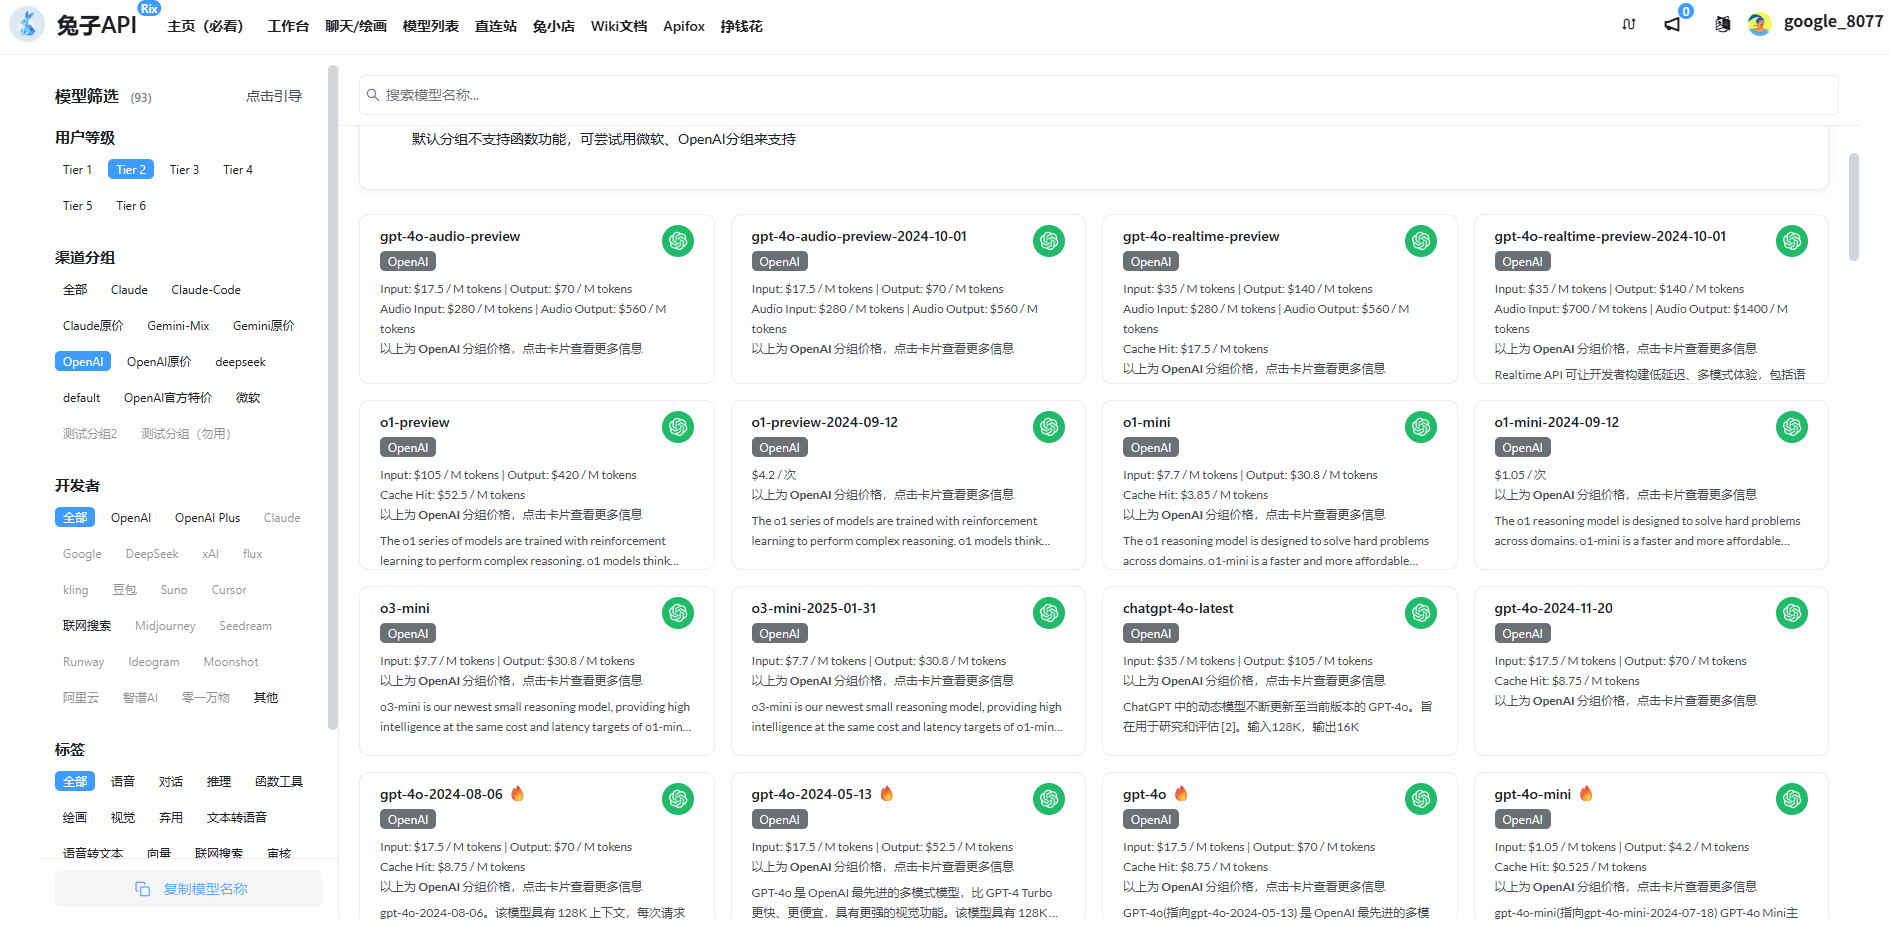Click the fire hot icon beside gpt-4o-mini
Screen dimensions: 1890x926
point(1586,794)
